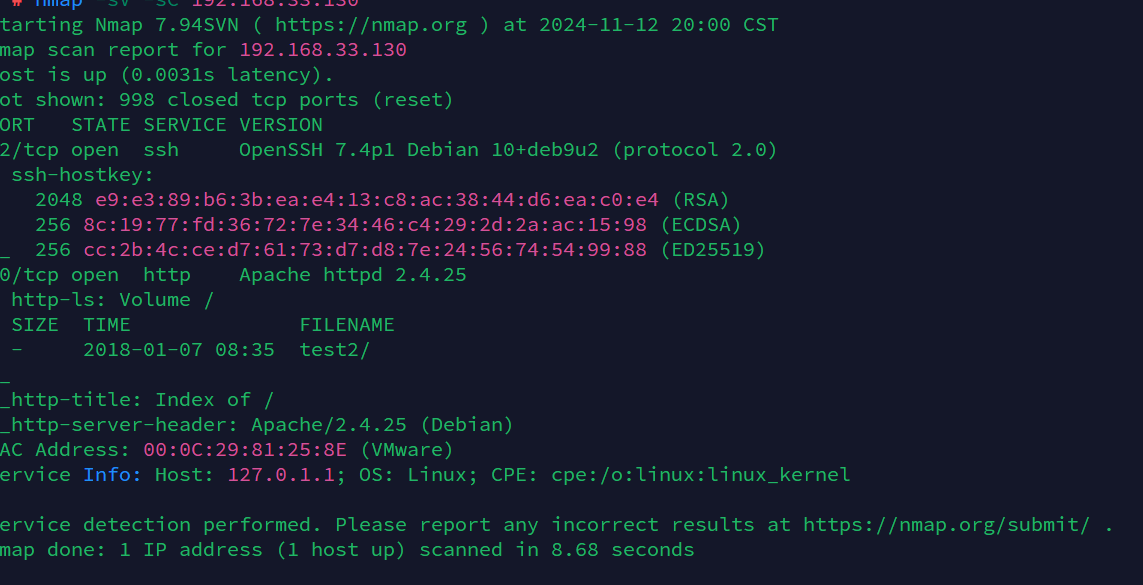The image size is (1143, 585).
Task: Click the test2/ directory filename
Action: pyautogui.click(x=335, y=350)
